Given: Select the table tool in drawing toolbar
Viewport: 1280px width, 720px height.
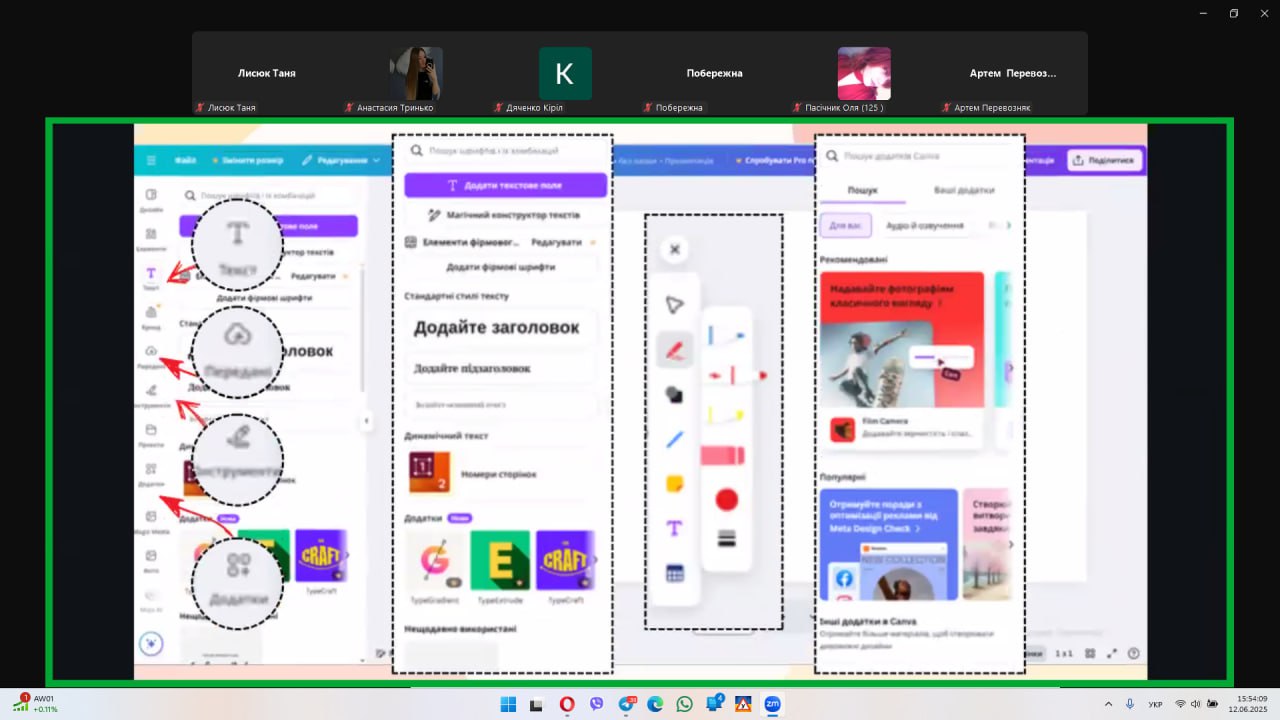Looking at the screenshot, I should pos(675,574).
